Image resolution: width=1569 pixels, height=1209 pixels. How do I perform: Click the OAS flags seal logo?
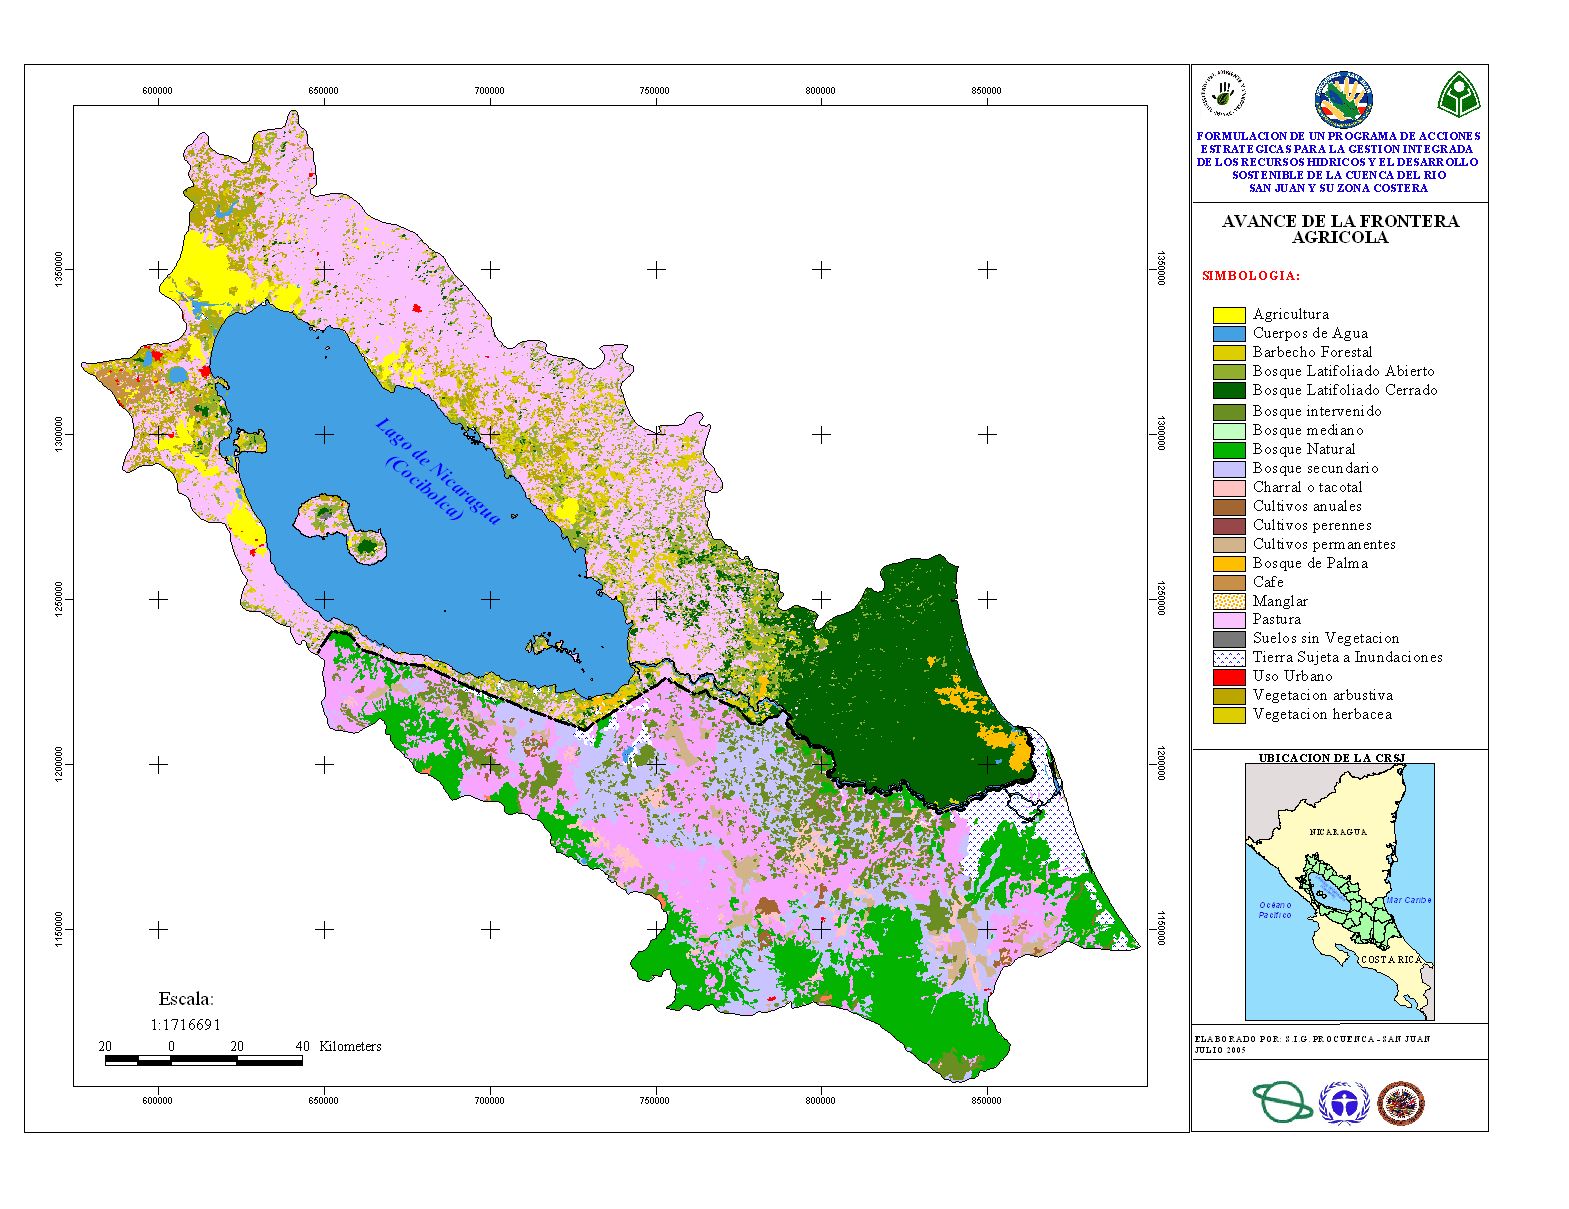pyautogui.click(x=1400, y=1103)
